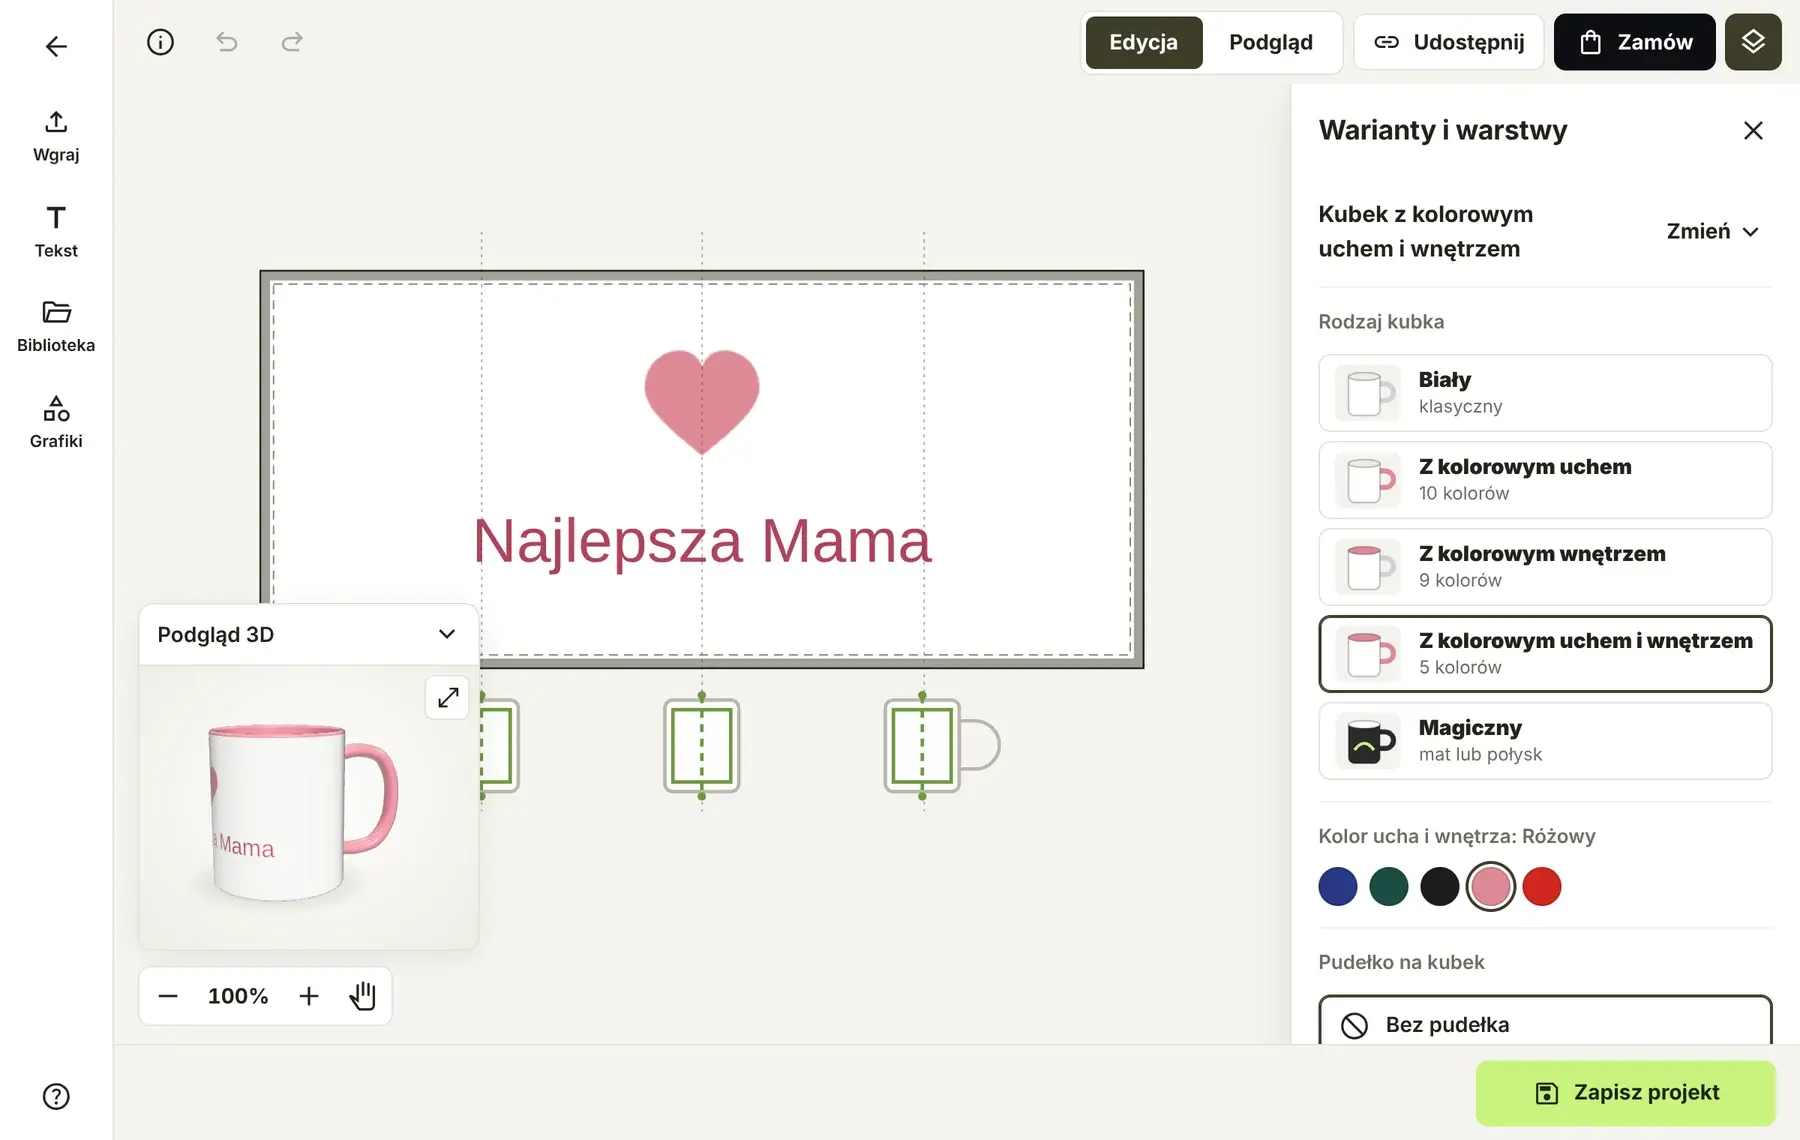Collapse the Podgląd 3D panel
The height and width of the screenshot is (1140, 1800).
click(447, 634)
